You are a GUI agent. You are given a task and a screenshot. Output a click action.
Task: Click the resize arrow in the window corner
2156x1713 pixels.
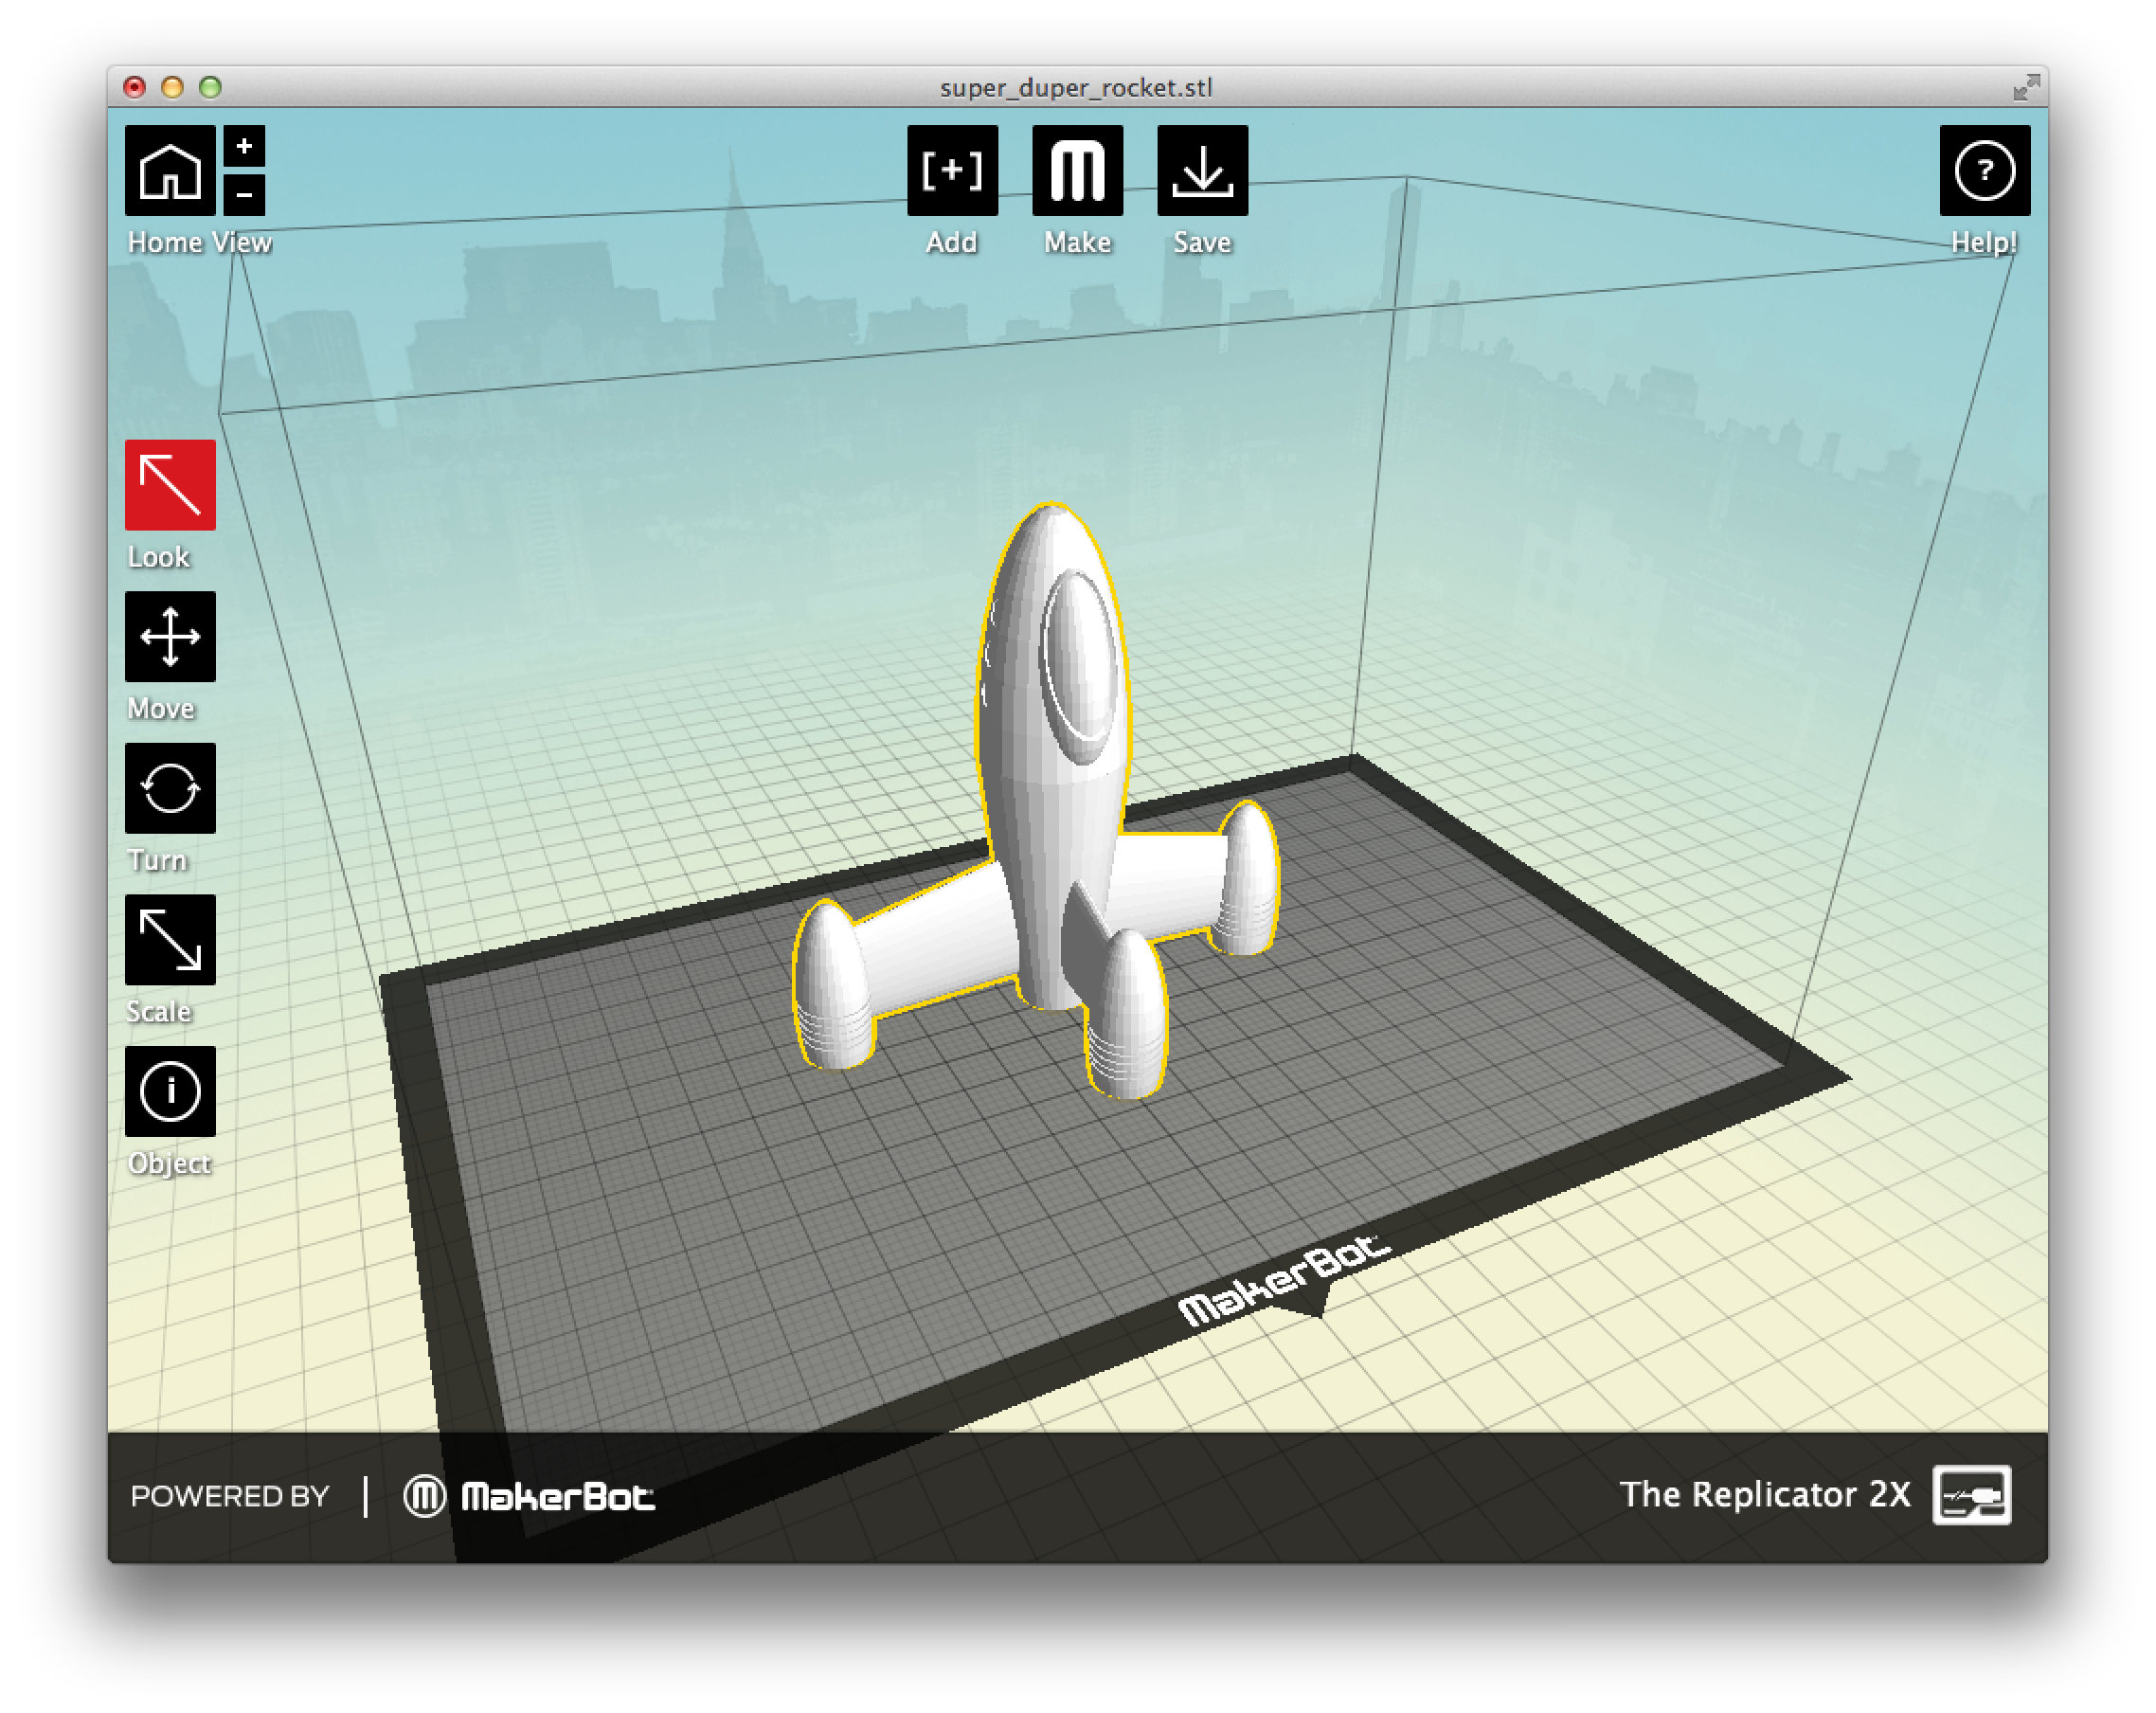(2027, 87)
